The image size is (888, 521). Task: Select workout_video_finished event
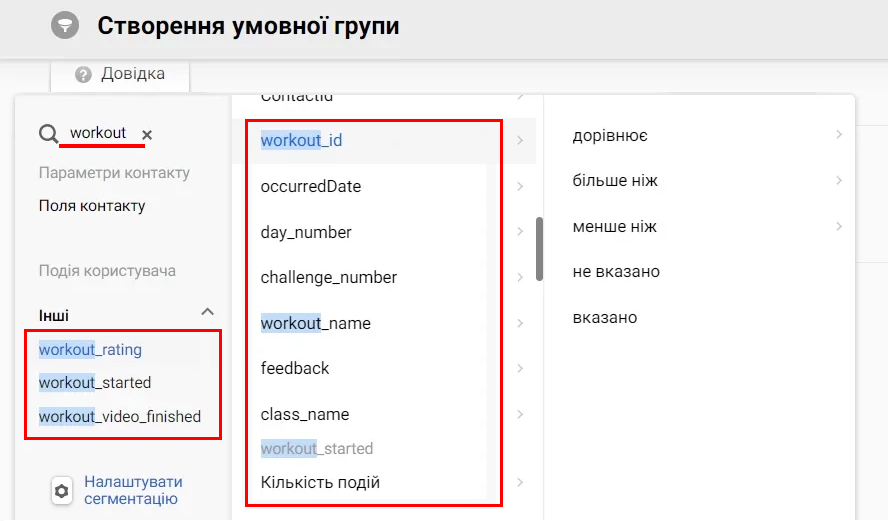(119, 417)
